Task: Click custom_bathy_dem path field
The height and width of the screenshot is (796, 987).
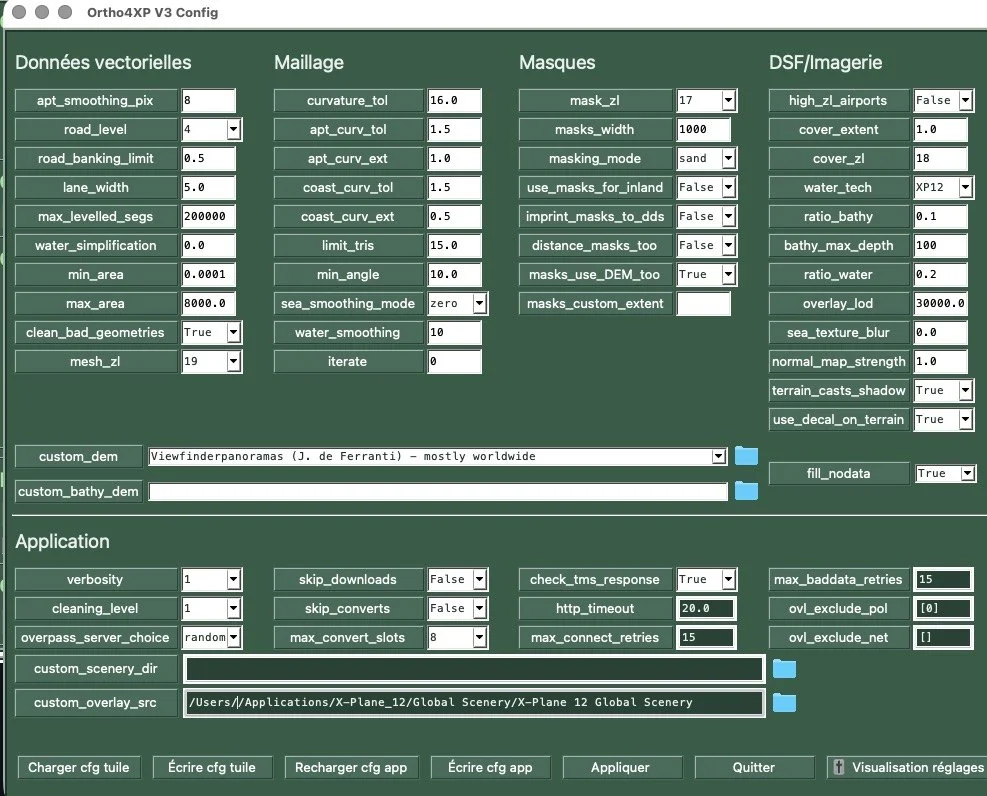Action: [438, 491]
